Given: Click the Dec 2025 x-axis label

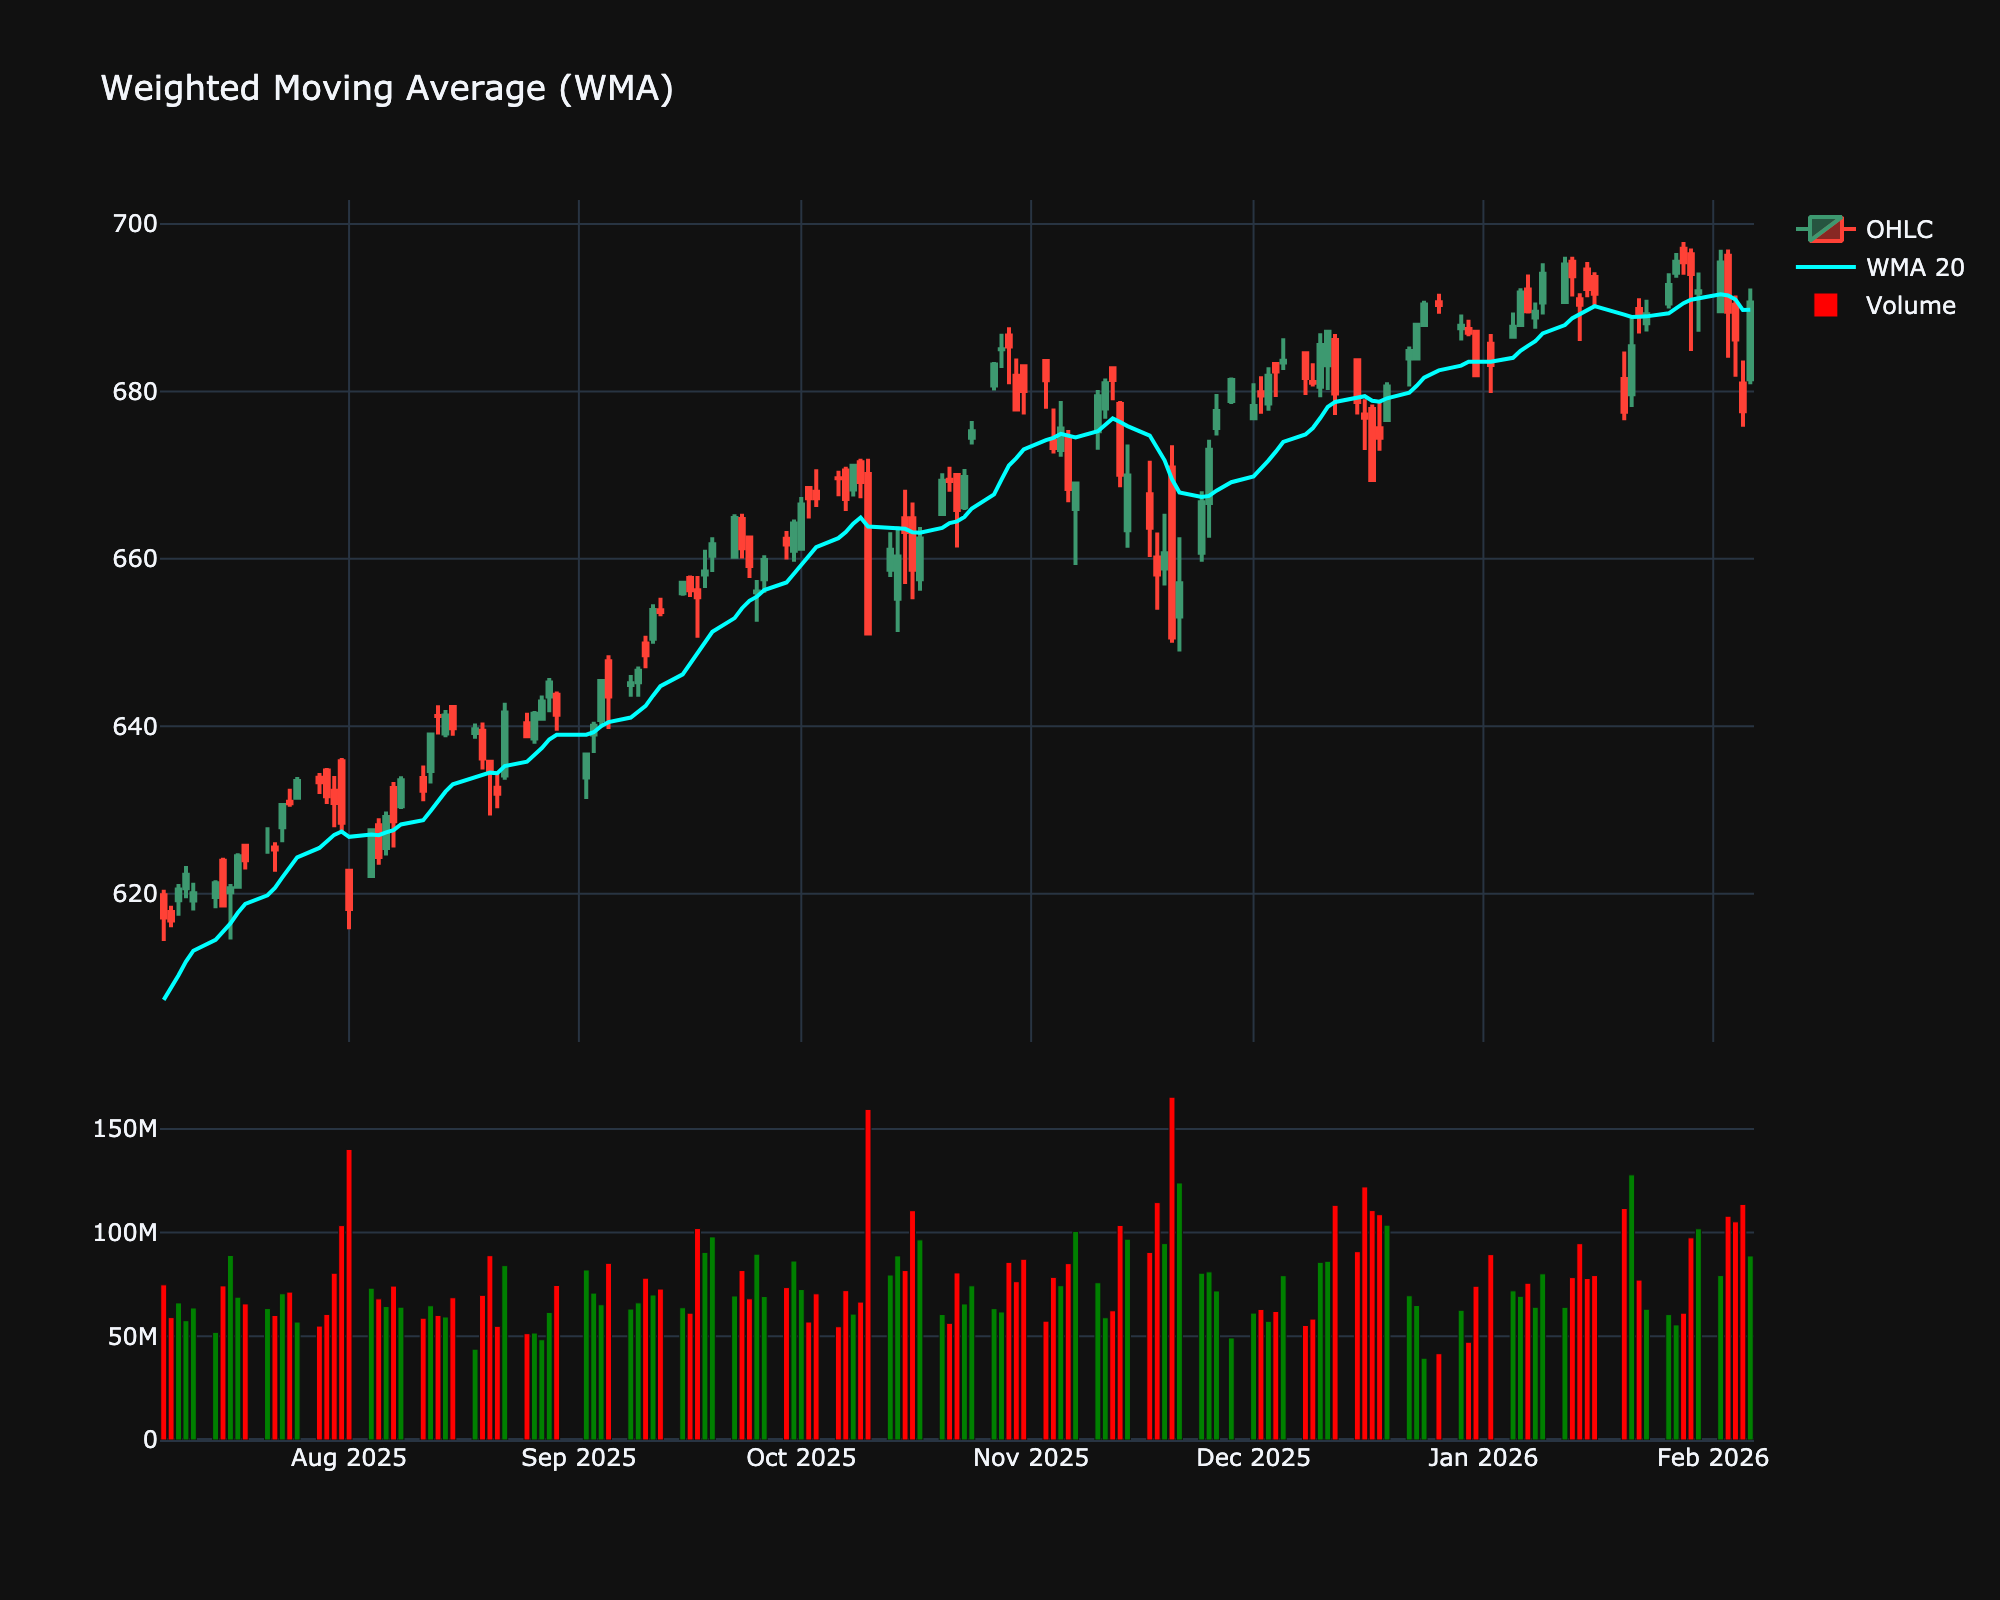Looking at the screenshot, I should coord(1253,1458).
